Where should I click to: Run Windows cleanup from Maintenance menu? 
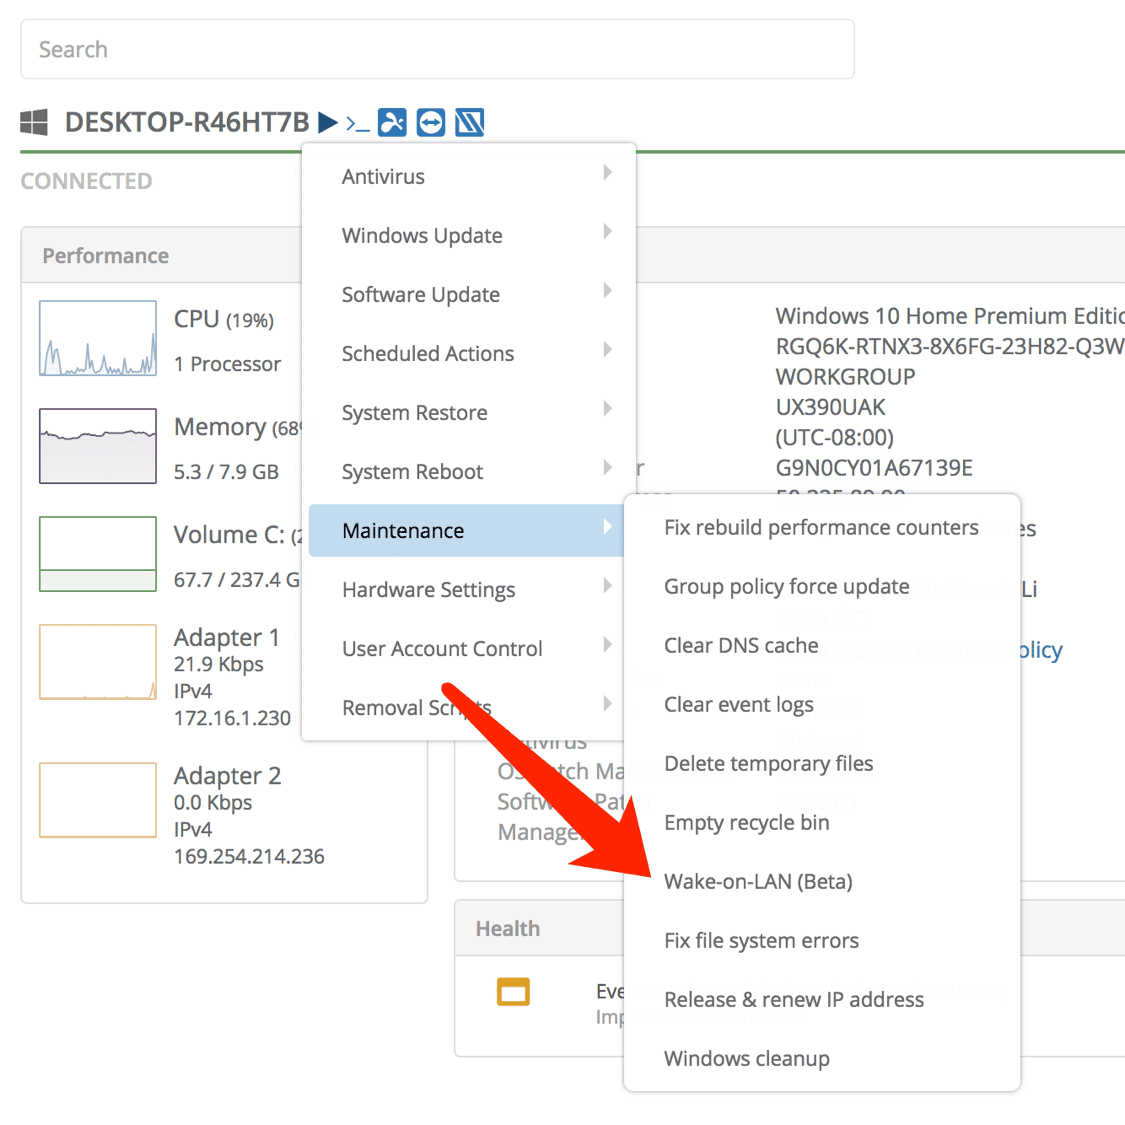746,1058
